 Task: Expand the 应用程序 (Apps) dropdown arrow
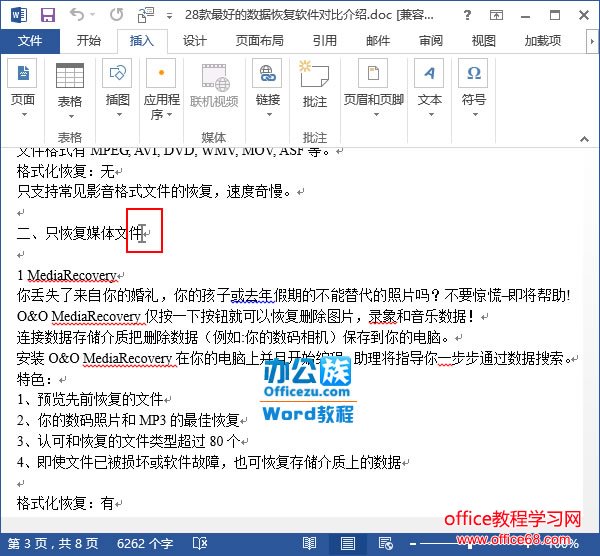click(x=169, y=115)
